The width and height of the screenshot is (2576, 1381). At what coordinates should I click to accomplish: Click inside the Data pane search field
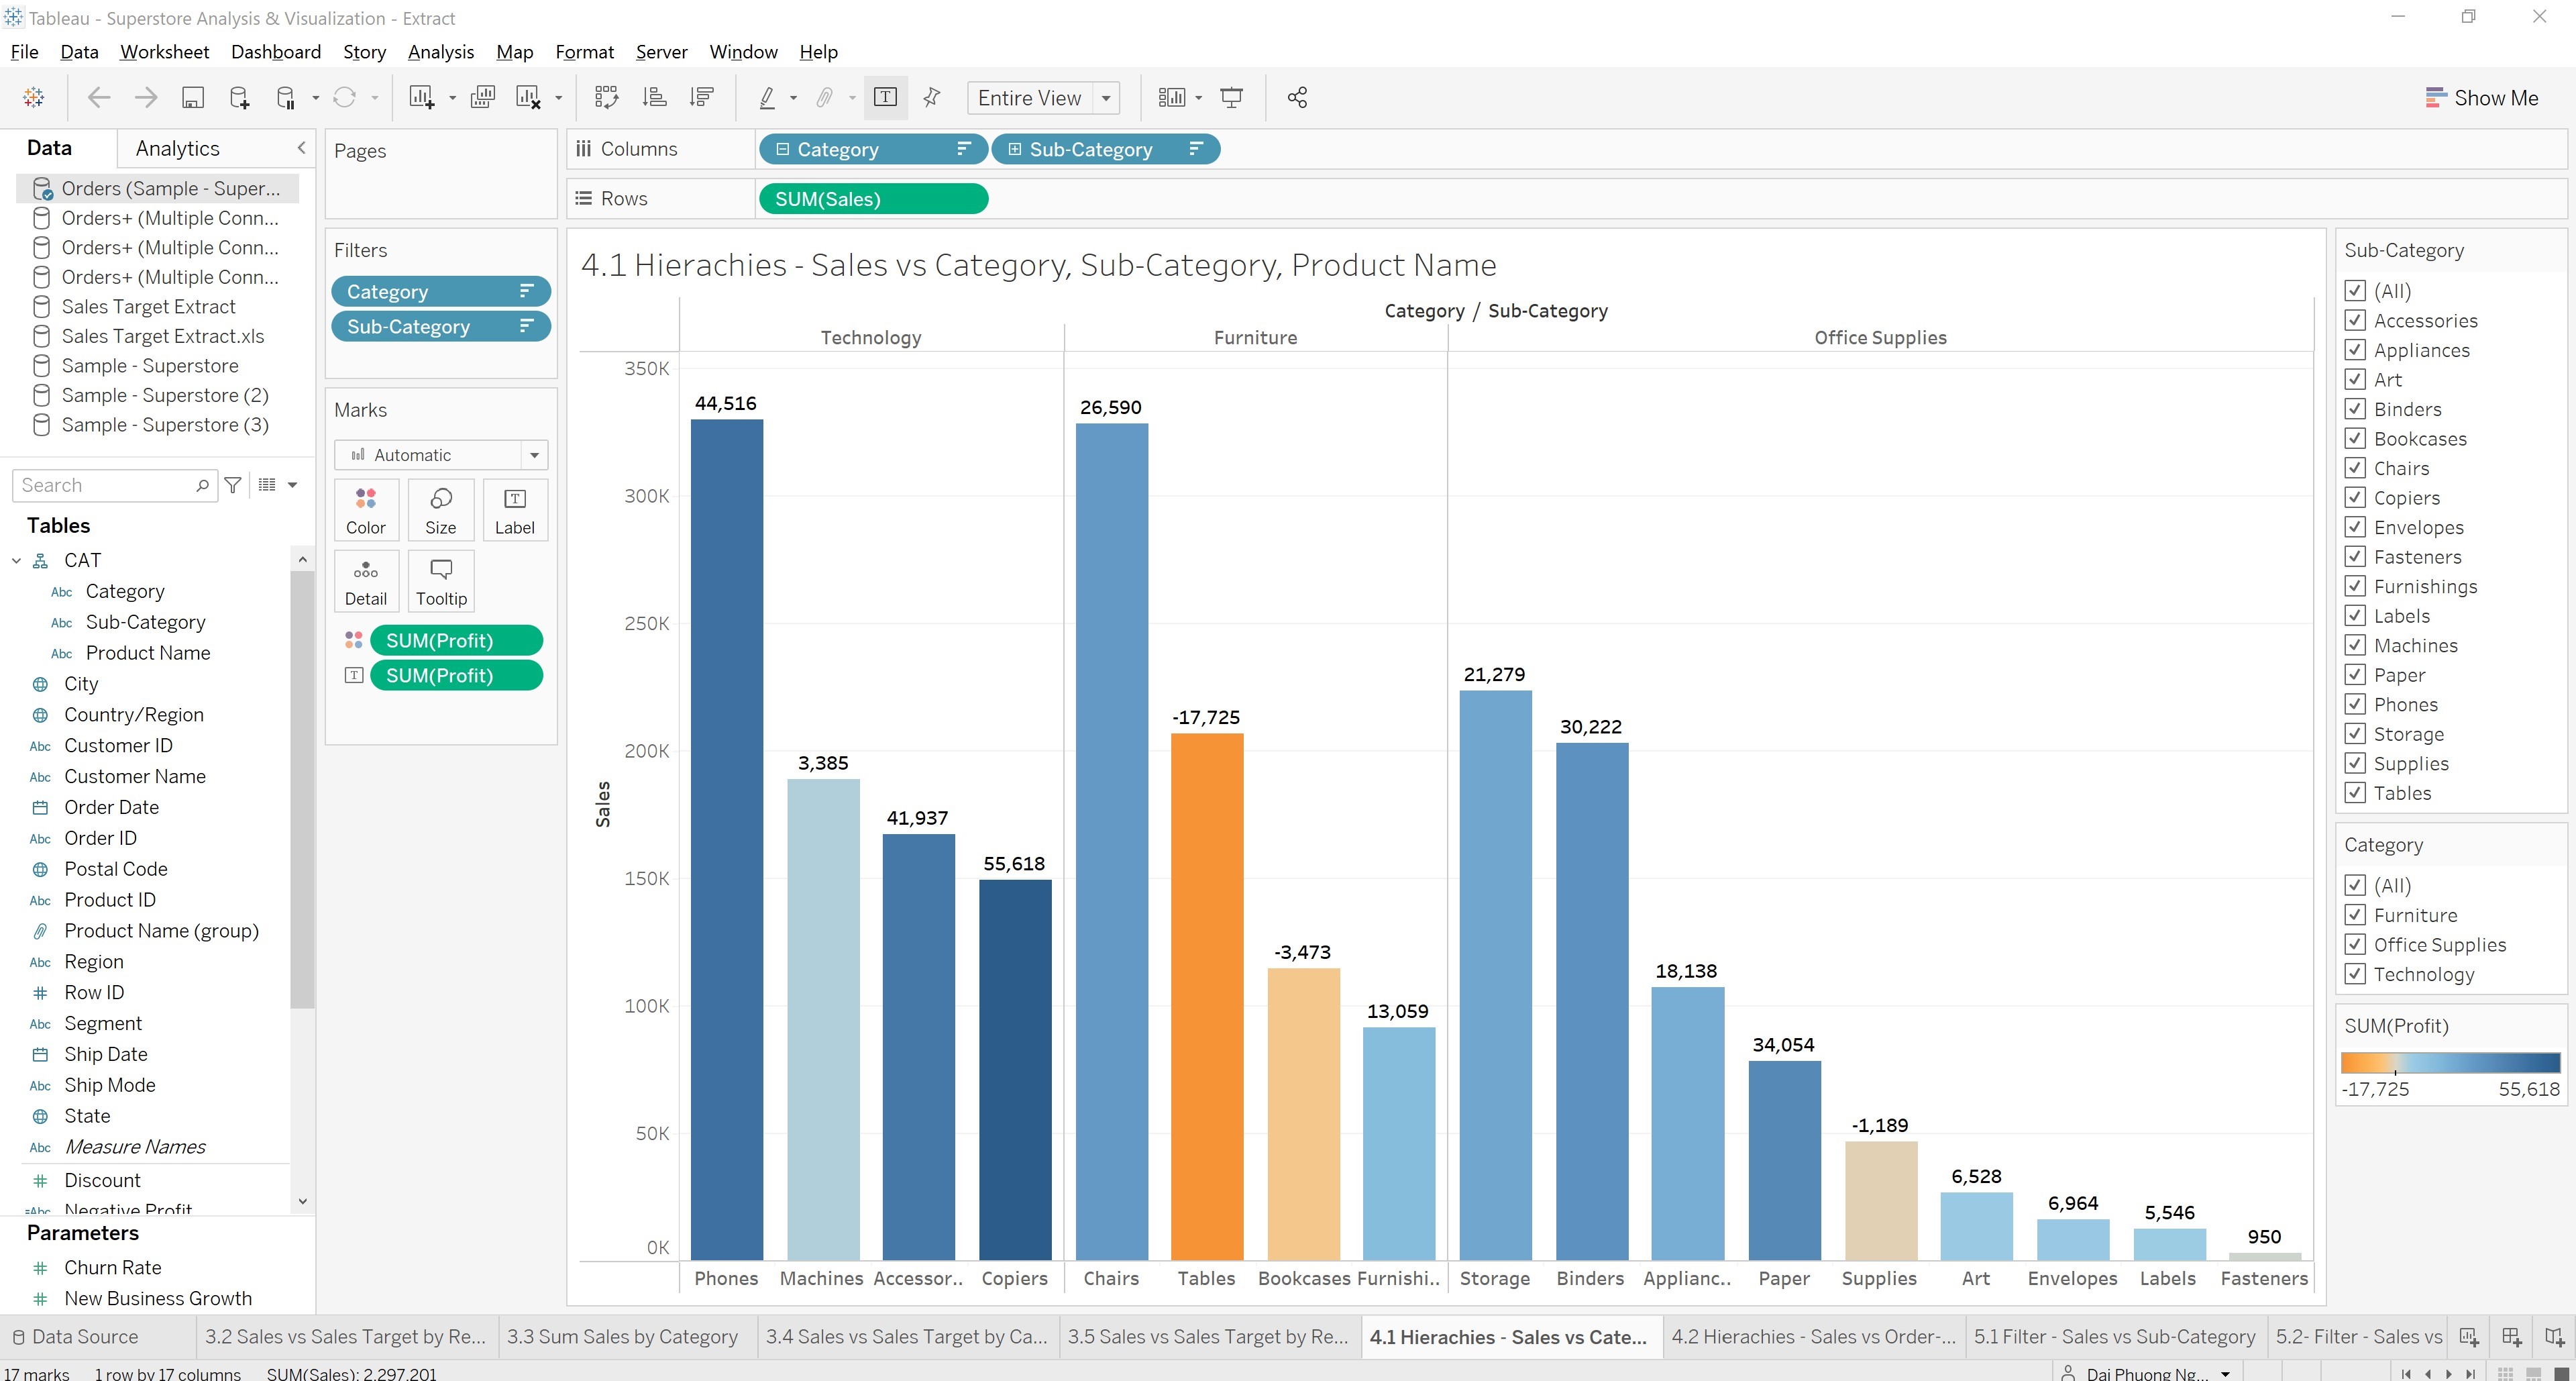click(x=110, y=485)
